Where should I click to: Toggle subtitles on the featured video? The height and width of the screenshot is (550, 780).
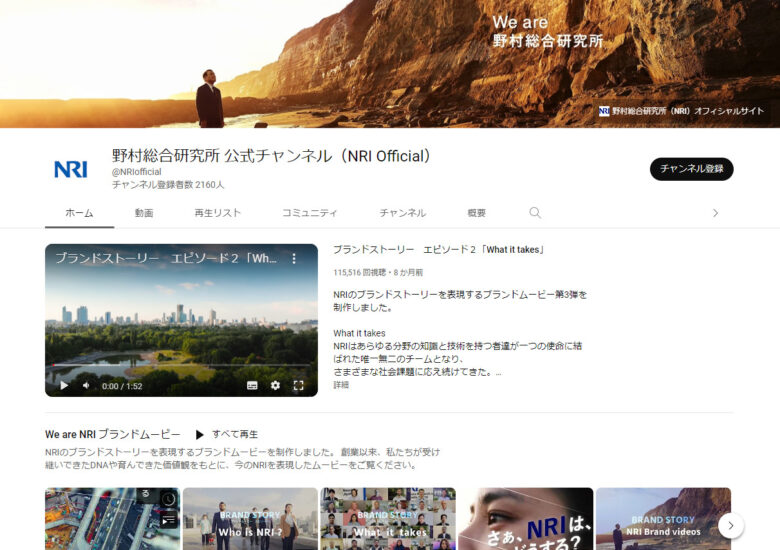click(252, 385)
